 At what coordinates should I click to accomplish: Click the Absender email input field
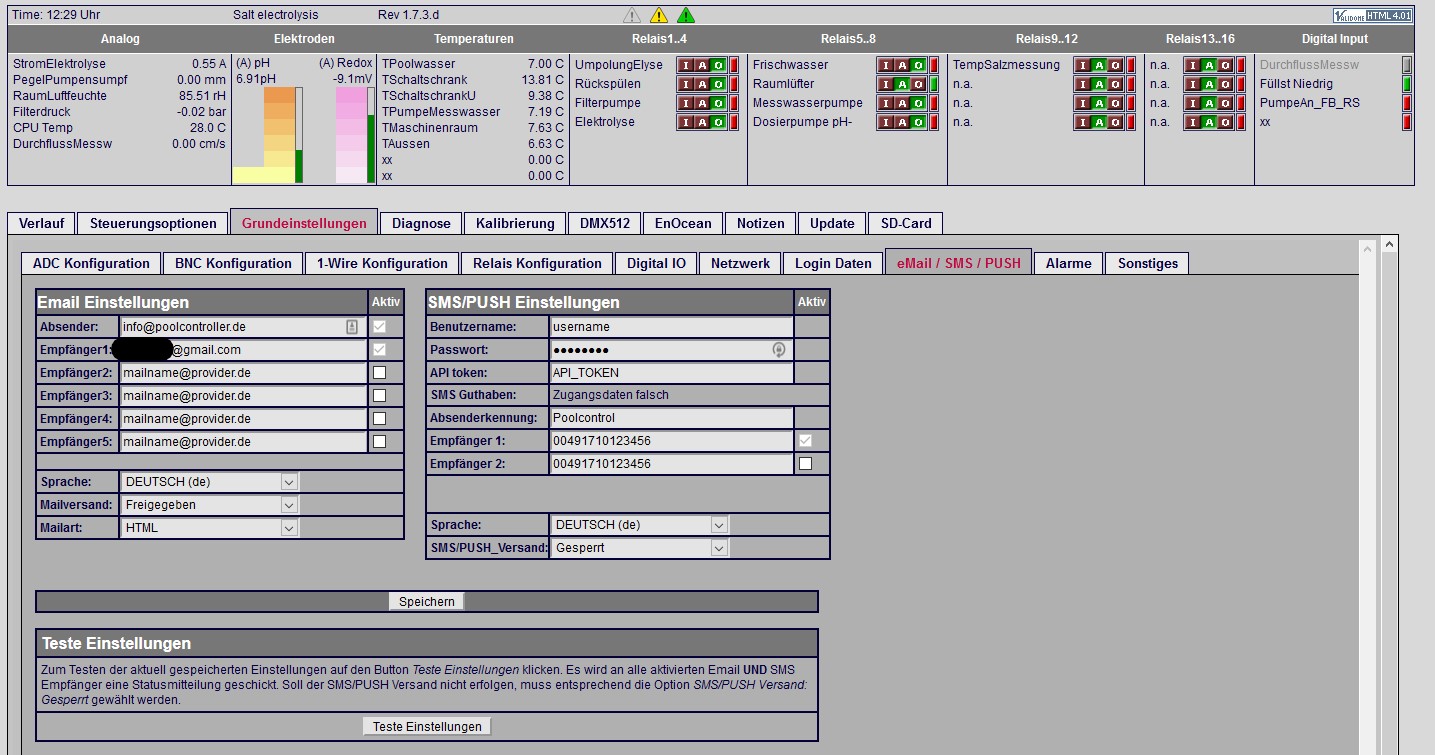(x=243, y=327)
